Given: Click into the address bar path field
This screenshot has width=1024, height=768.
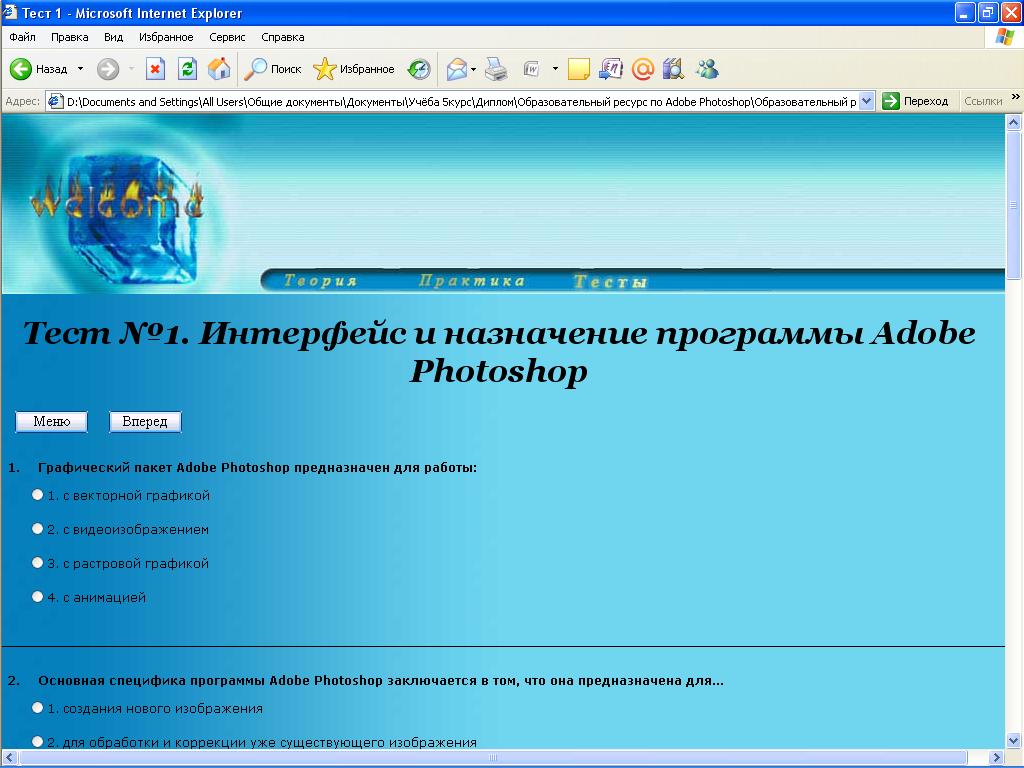Looking at the screenshot, I should [461, 101].
